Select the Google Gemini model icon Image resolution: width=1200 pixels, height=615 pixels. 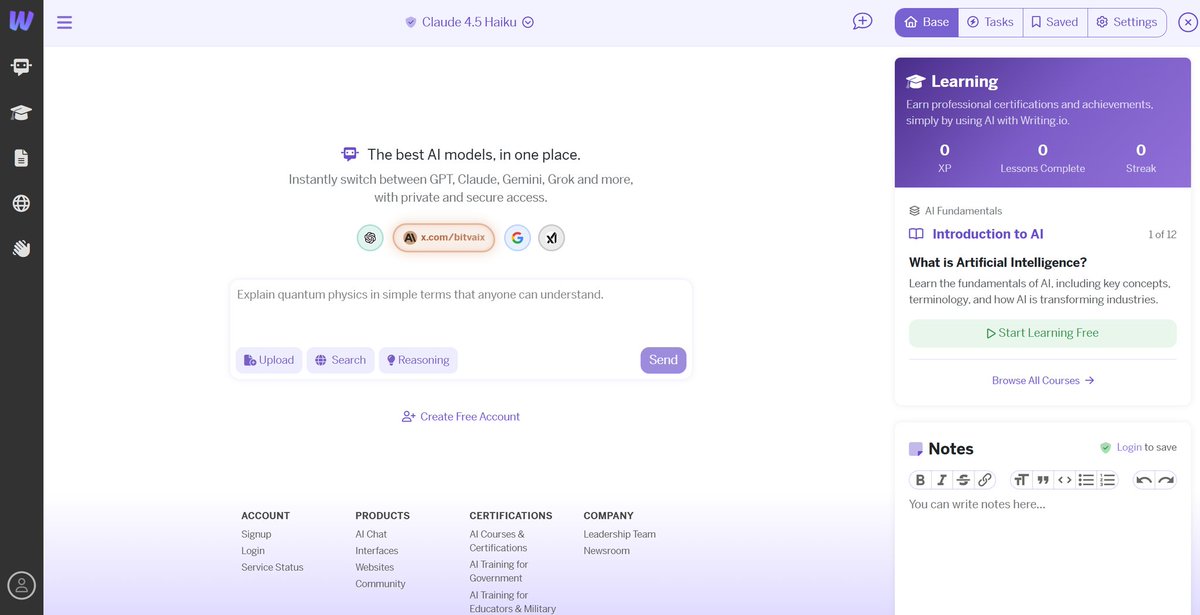point(517,238)
